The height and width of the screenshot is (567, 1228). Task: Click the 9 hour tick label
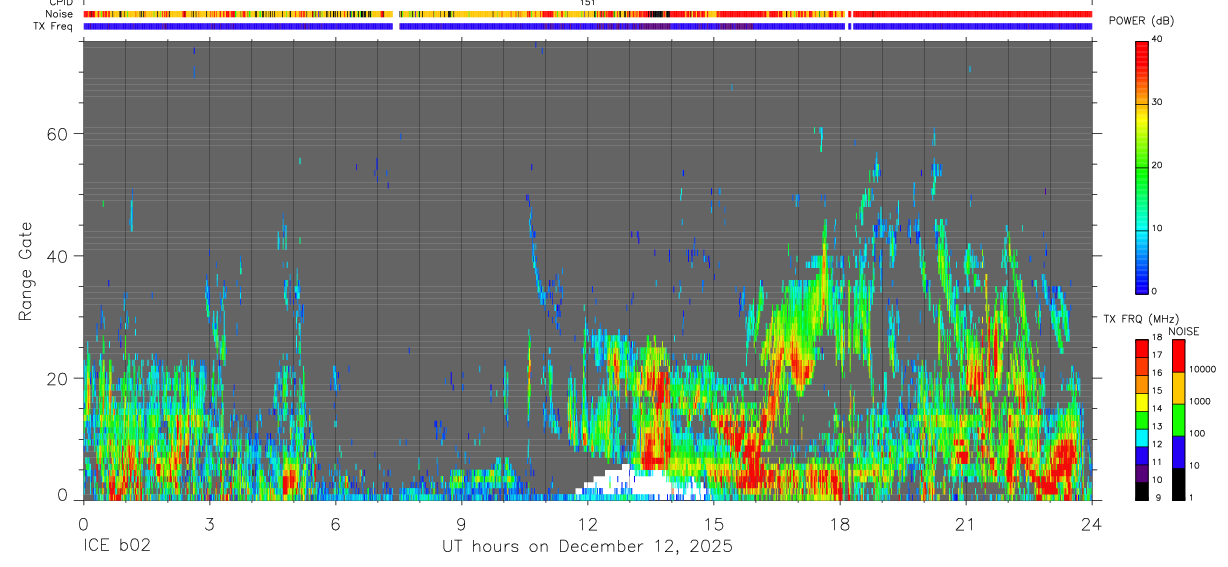[461, 523]
